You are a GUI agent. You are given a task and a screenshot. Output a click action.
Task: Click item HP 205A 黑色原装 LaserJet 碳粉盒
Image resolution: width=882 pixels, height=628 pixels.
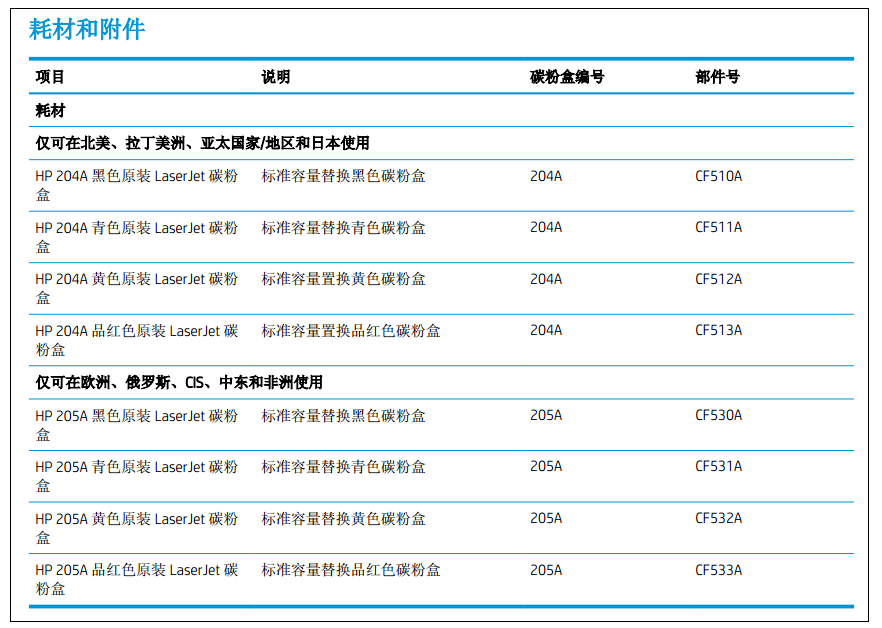pos(137,425)
